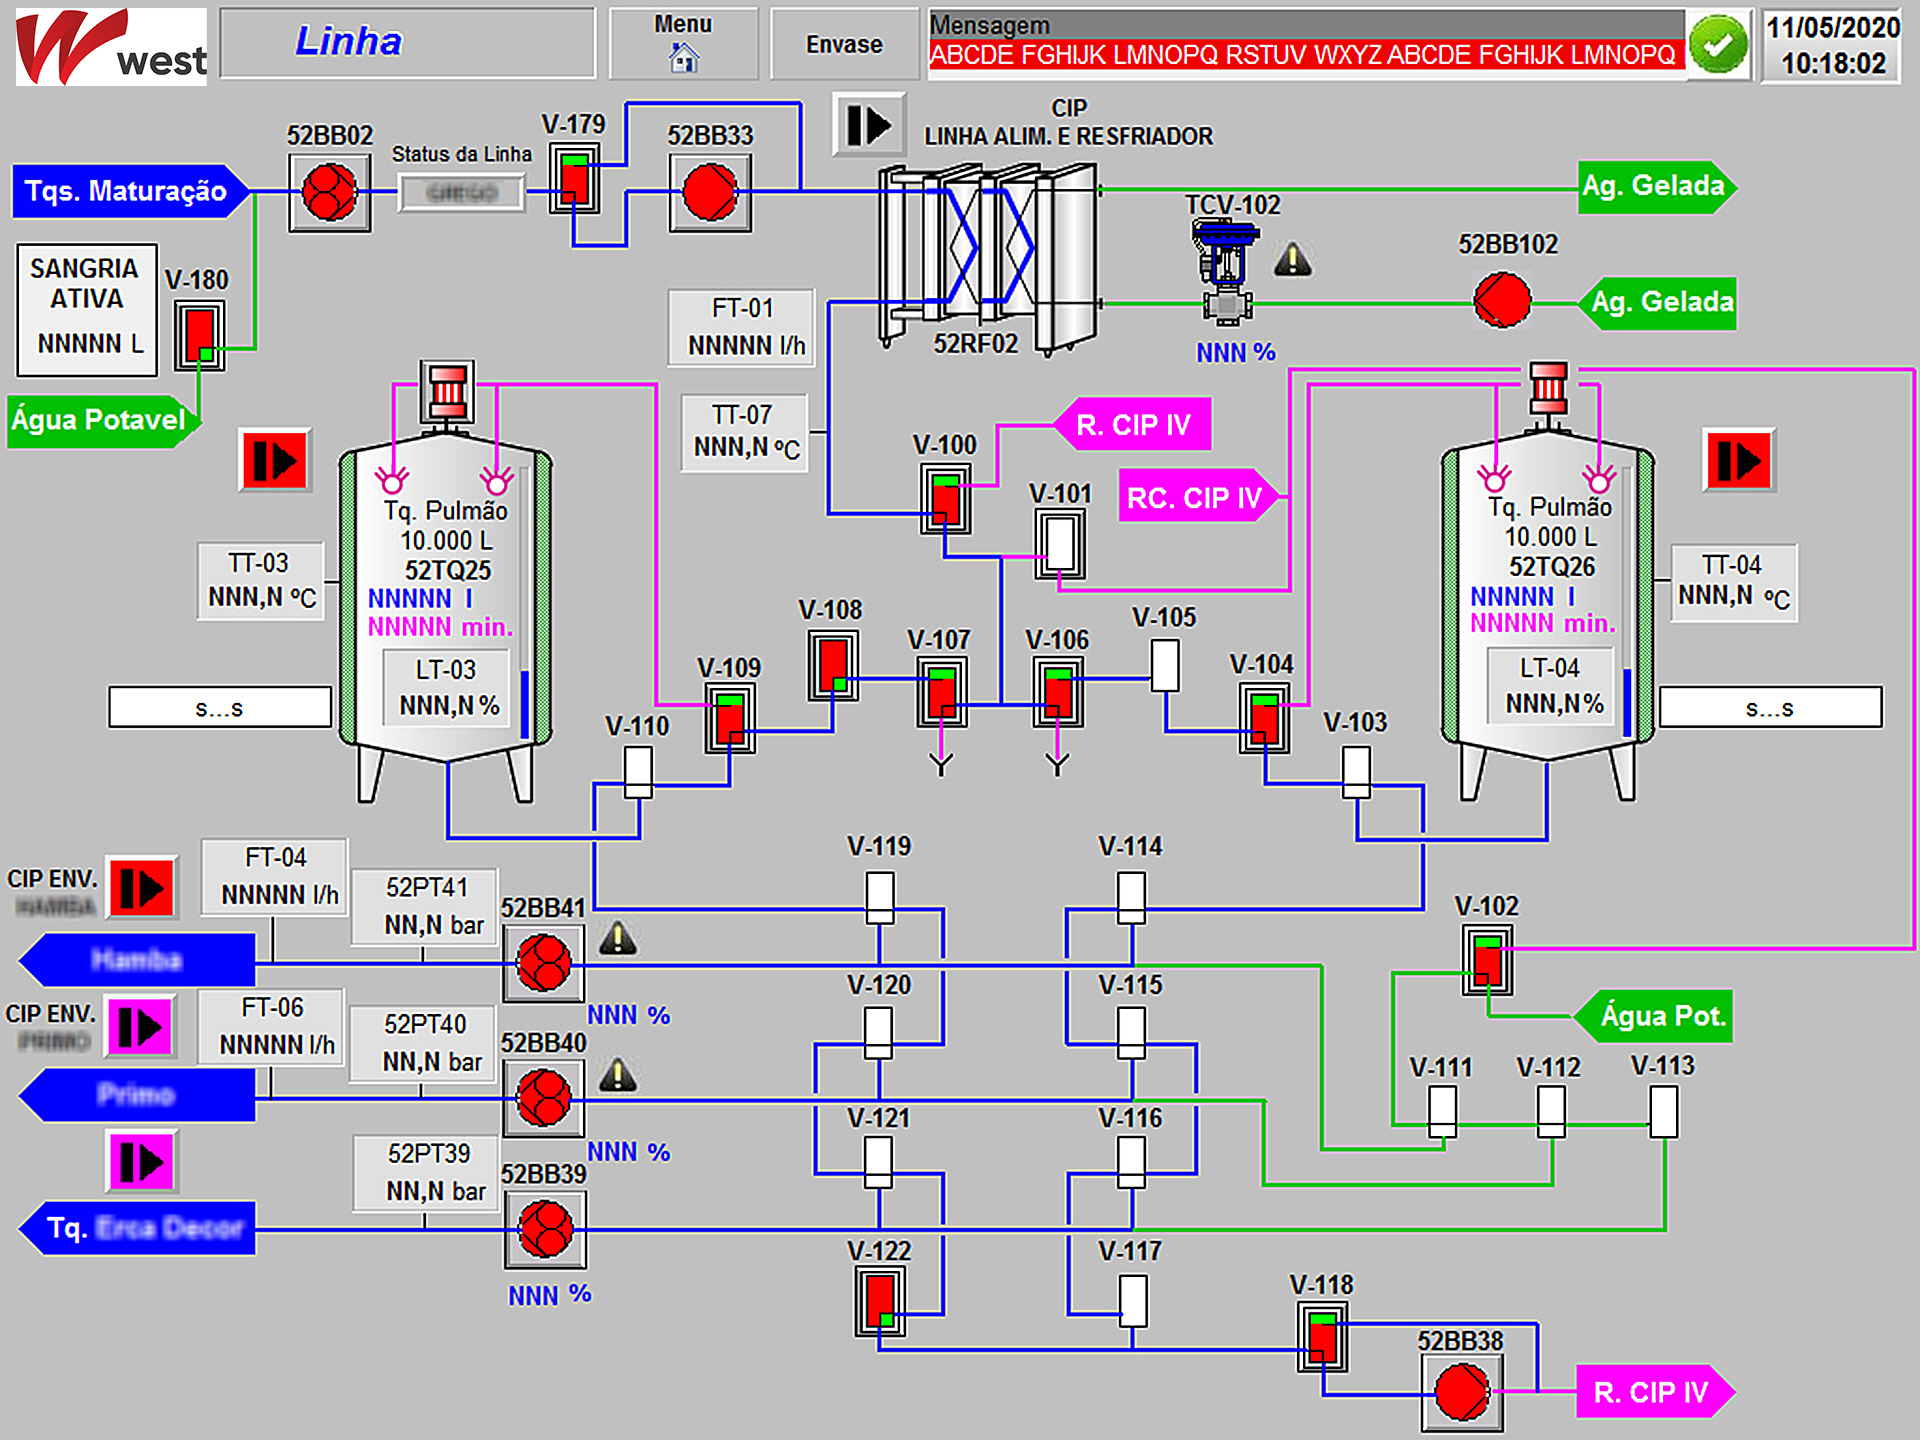
Task: Select the TCV-102 control valve
Action: point(1224,270)
